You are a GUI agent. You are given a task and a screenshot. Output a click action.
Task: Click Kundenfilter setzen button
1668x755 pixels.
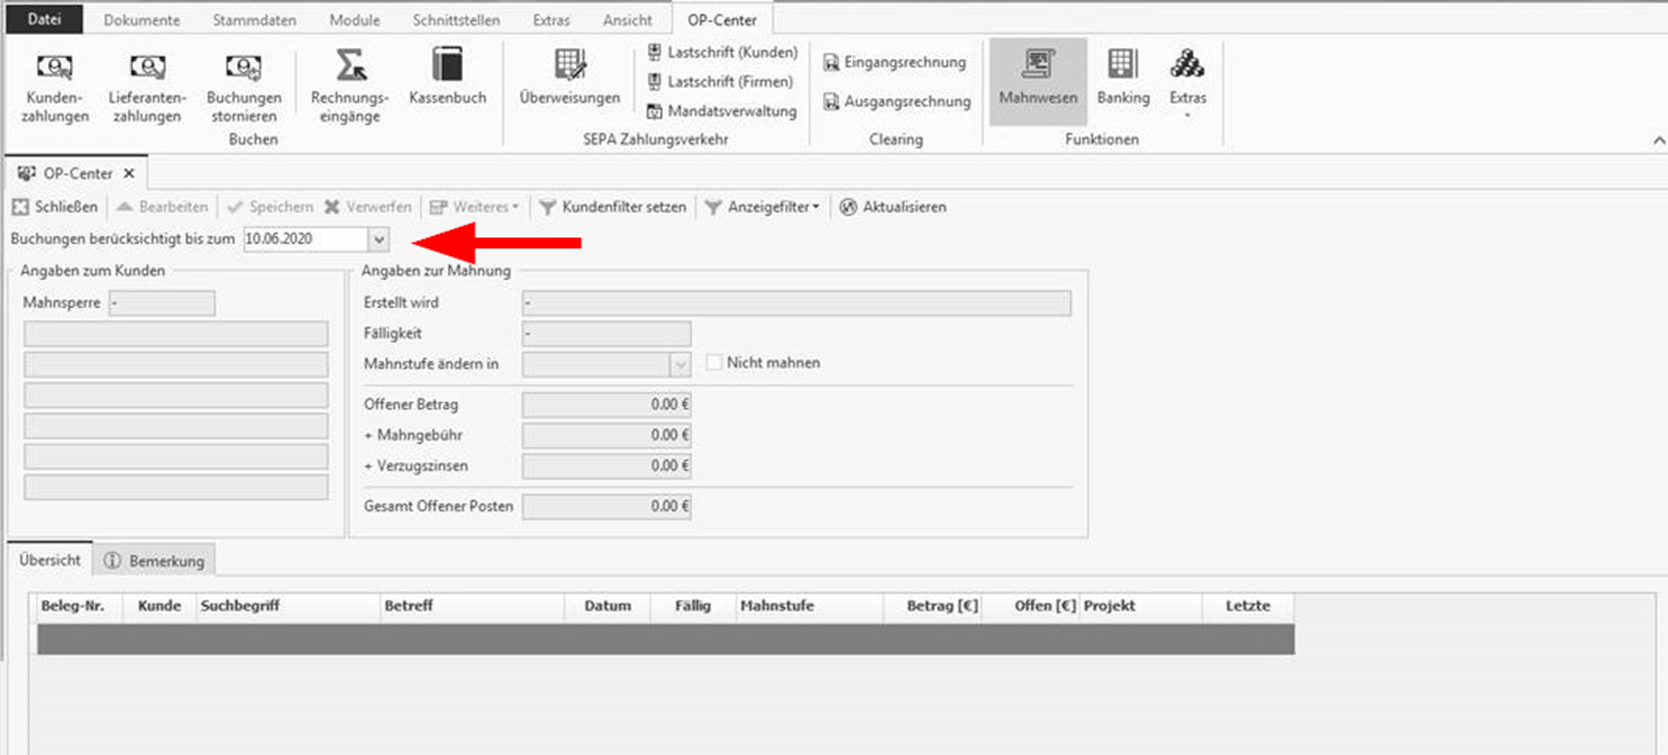pyautogui.click(x=613, y=207)
